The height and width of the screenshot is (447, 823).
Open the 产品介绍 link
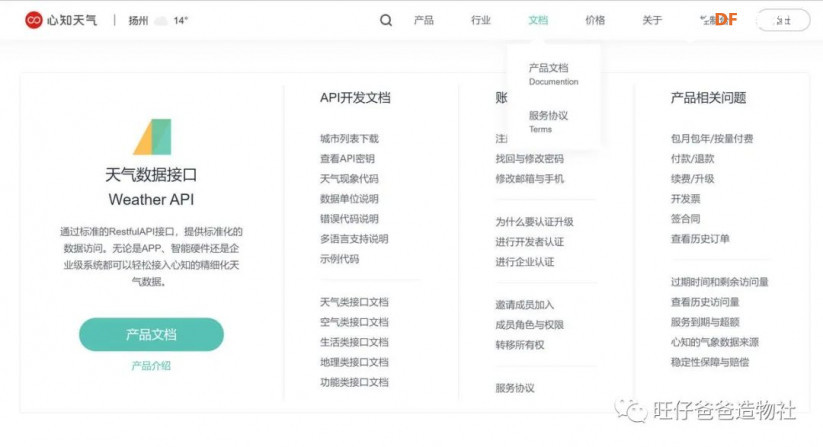click(x=151, y=366)
